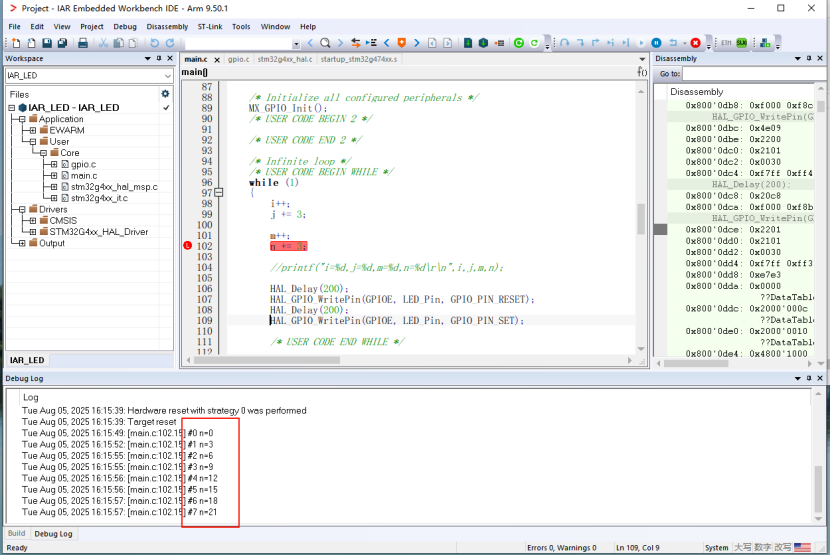The image size is (830, 556).
Task: Click the Navigate Forward page icon
Action: coord(447,43)
